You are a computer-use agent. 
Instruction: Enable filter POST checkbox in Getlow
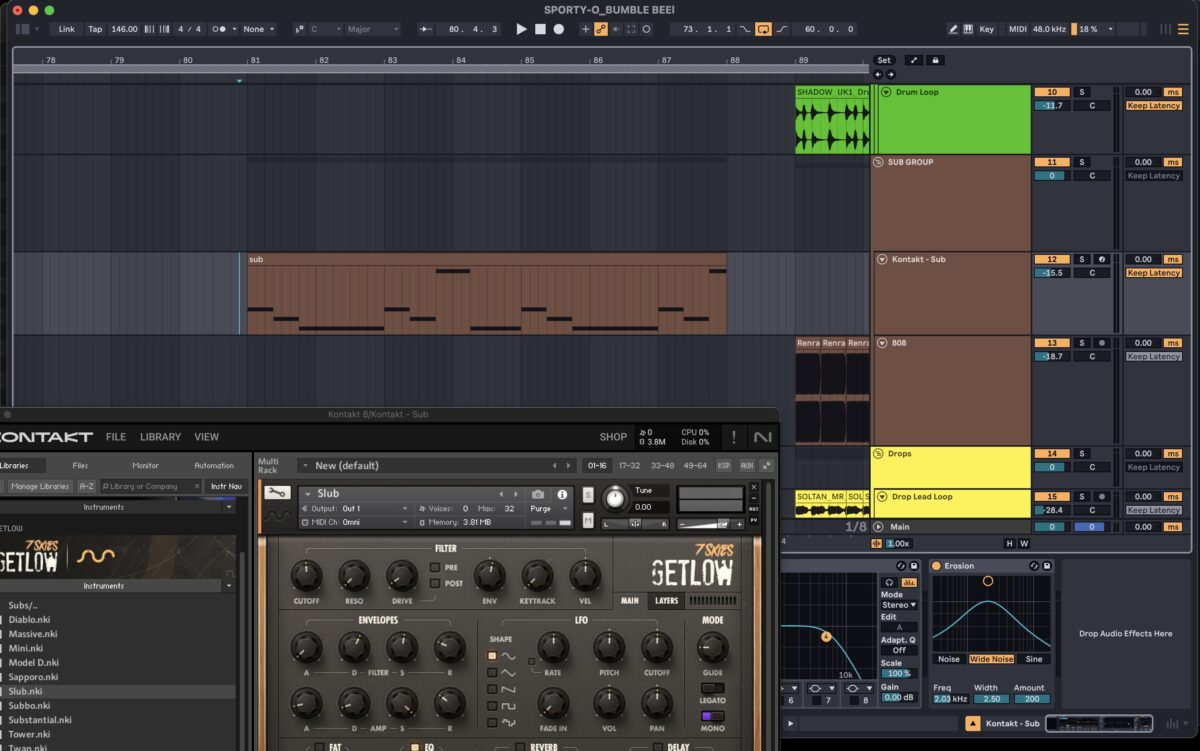tap(434, 583)
